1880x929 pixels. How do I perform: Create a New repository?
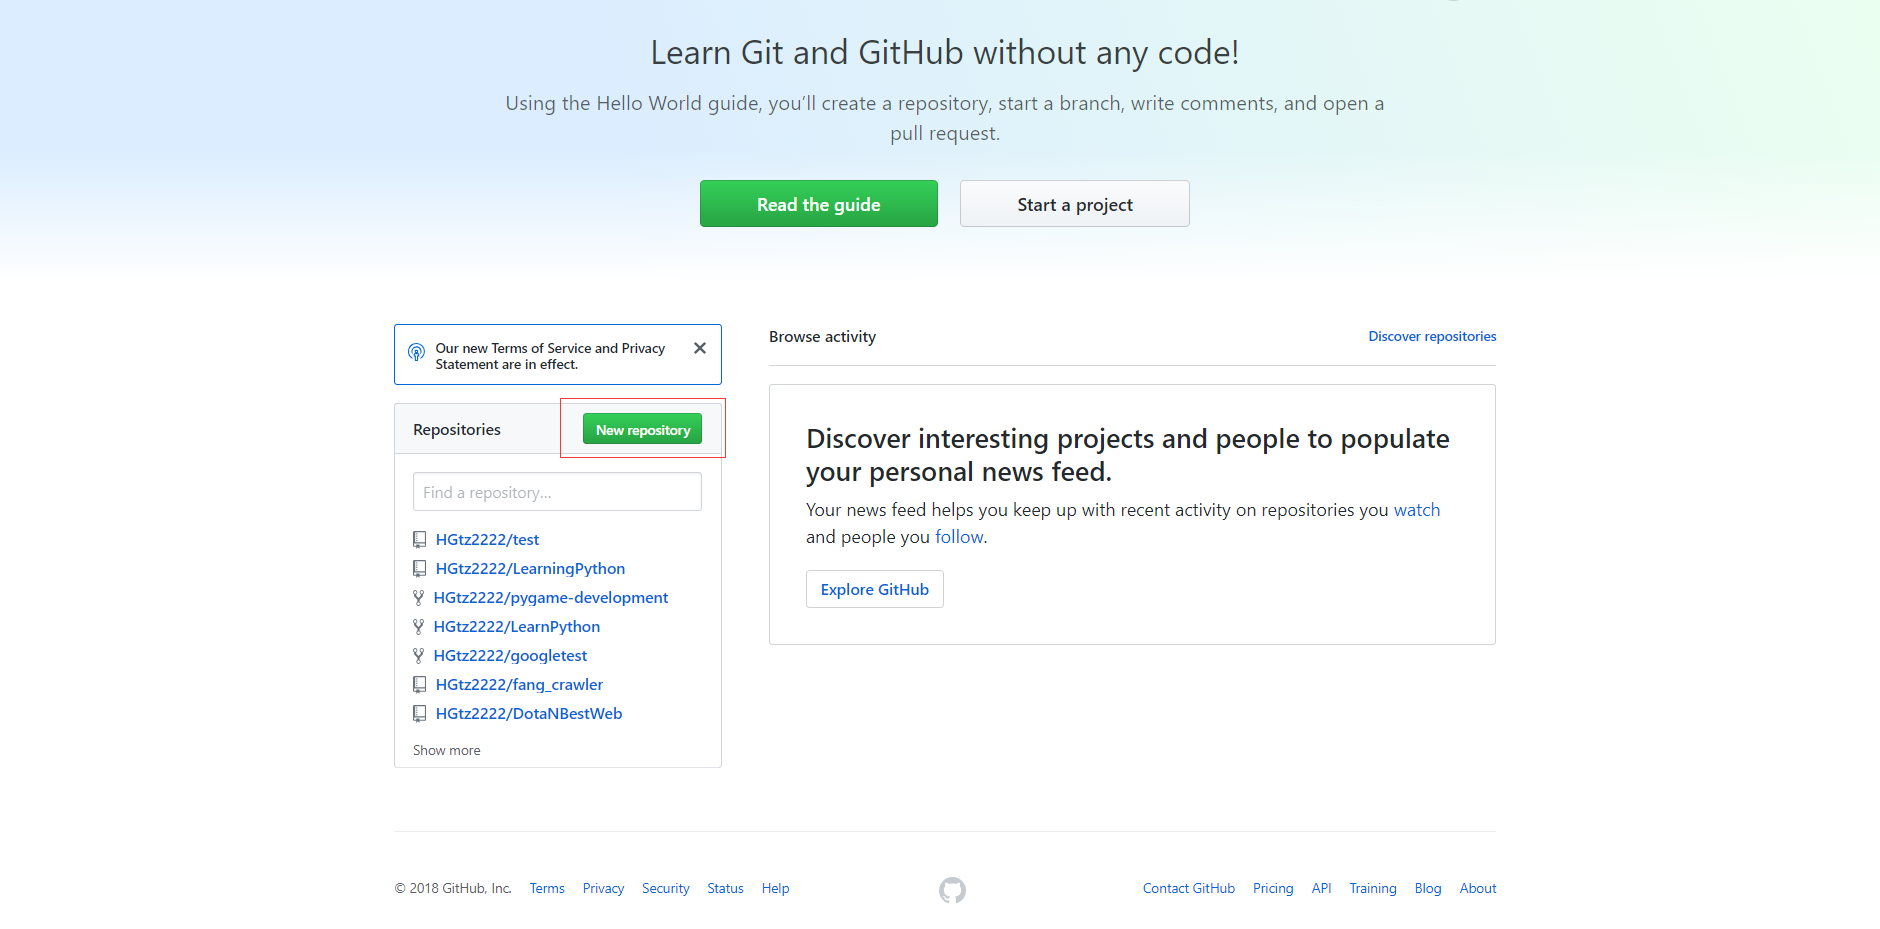[x=643, y=430]
